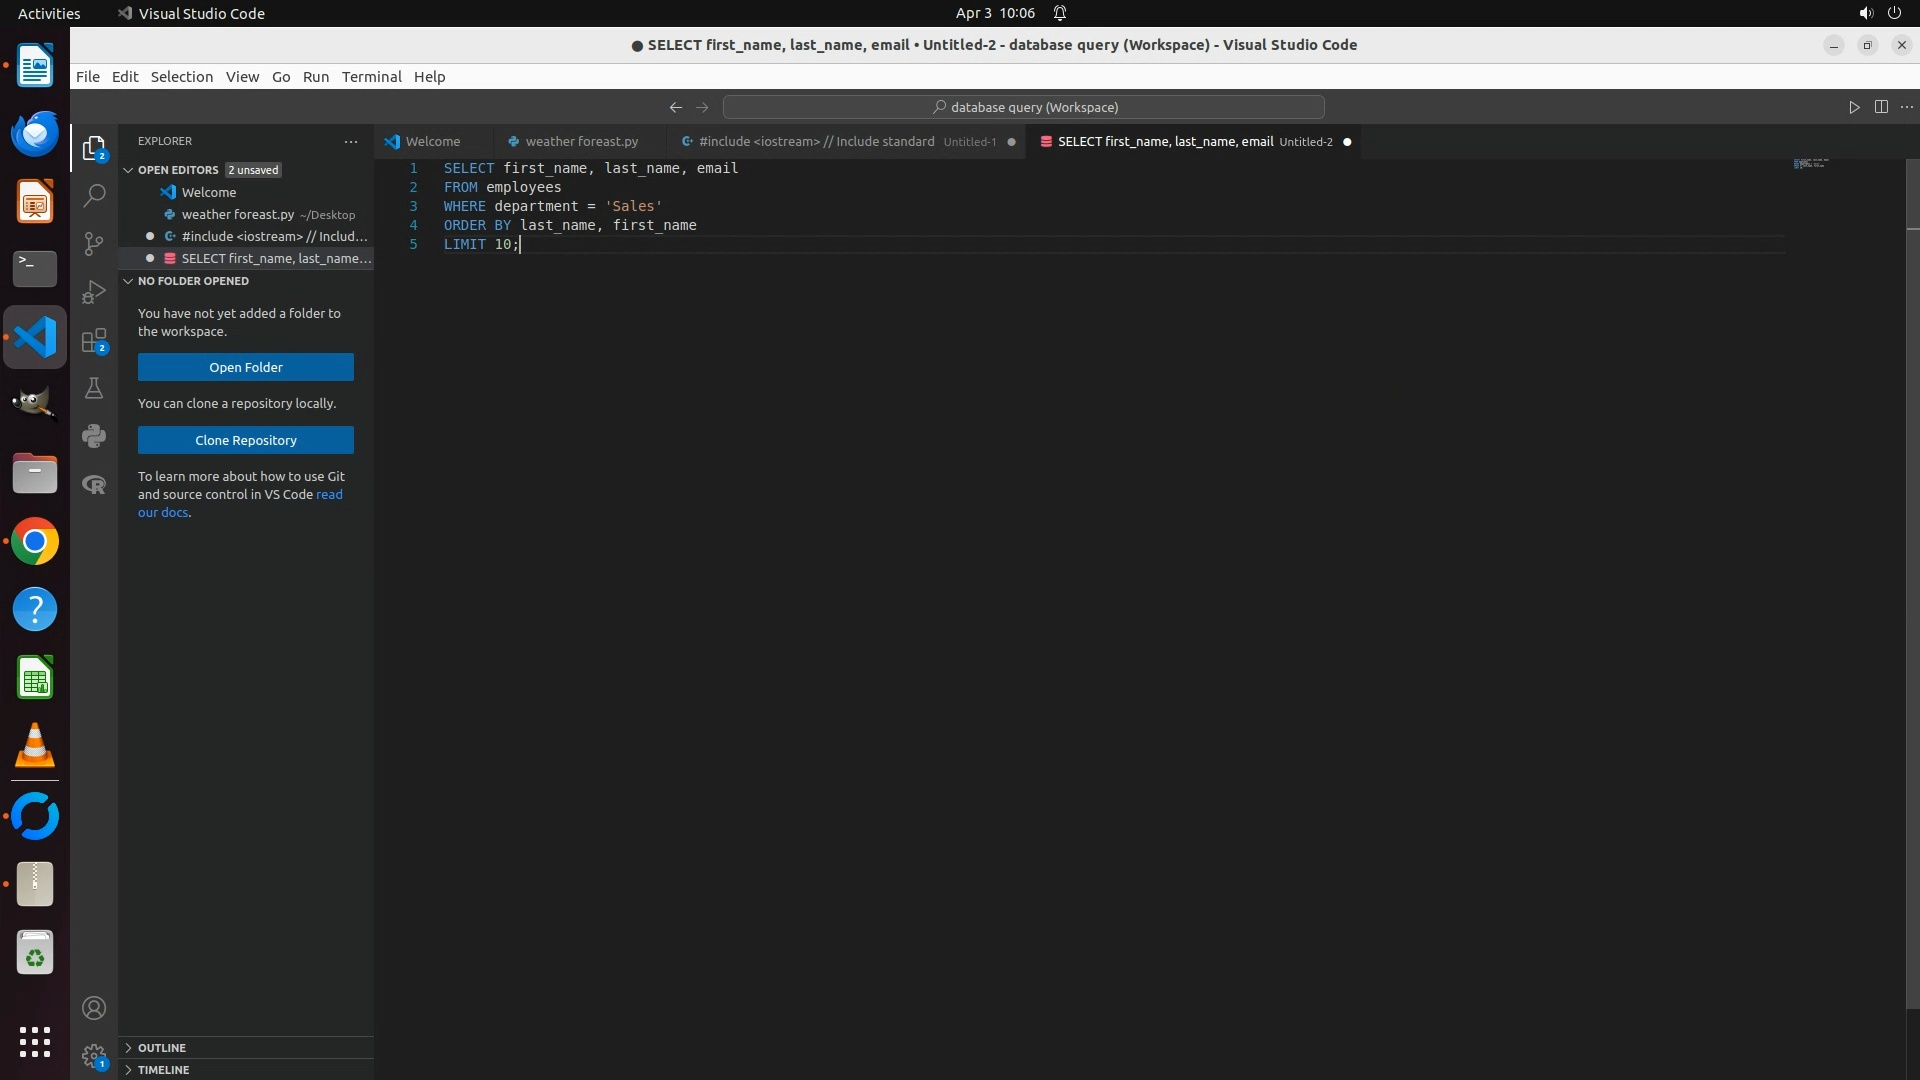The width and height of the screenshot is (1920, 1080).
Task: Open the Terminal menu
Action: click(371, 77)
